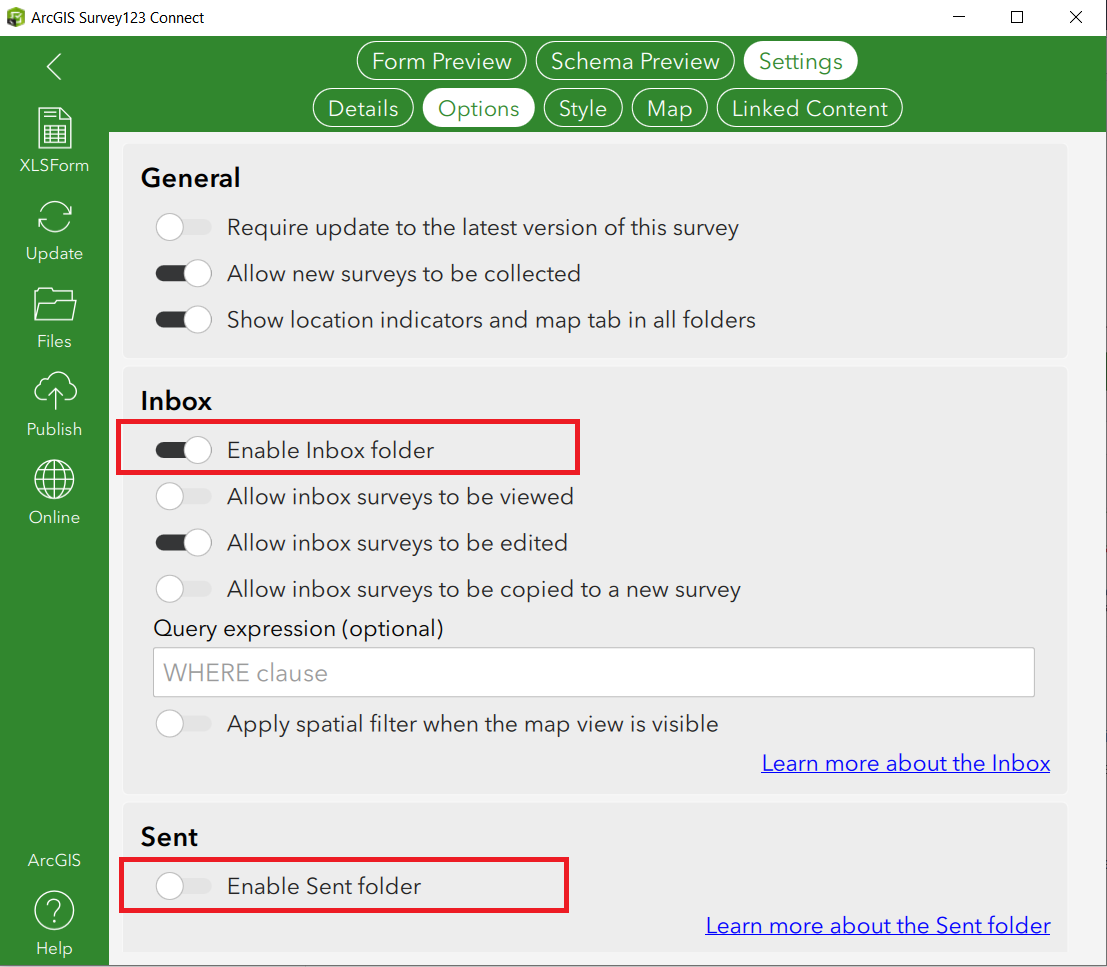Open the Files folder icon
The image size is (1107, 967).
click(x=54, y=304)
